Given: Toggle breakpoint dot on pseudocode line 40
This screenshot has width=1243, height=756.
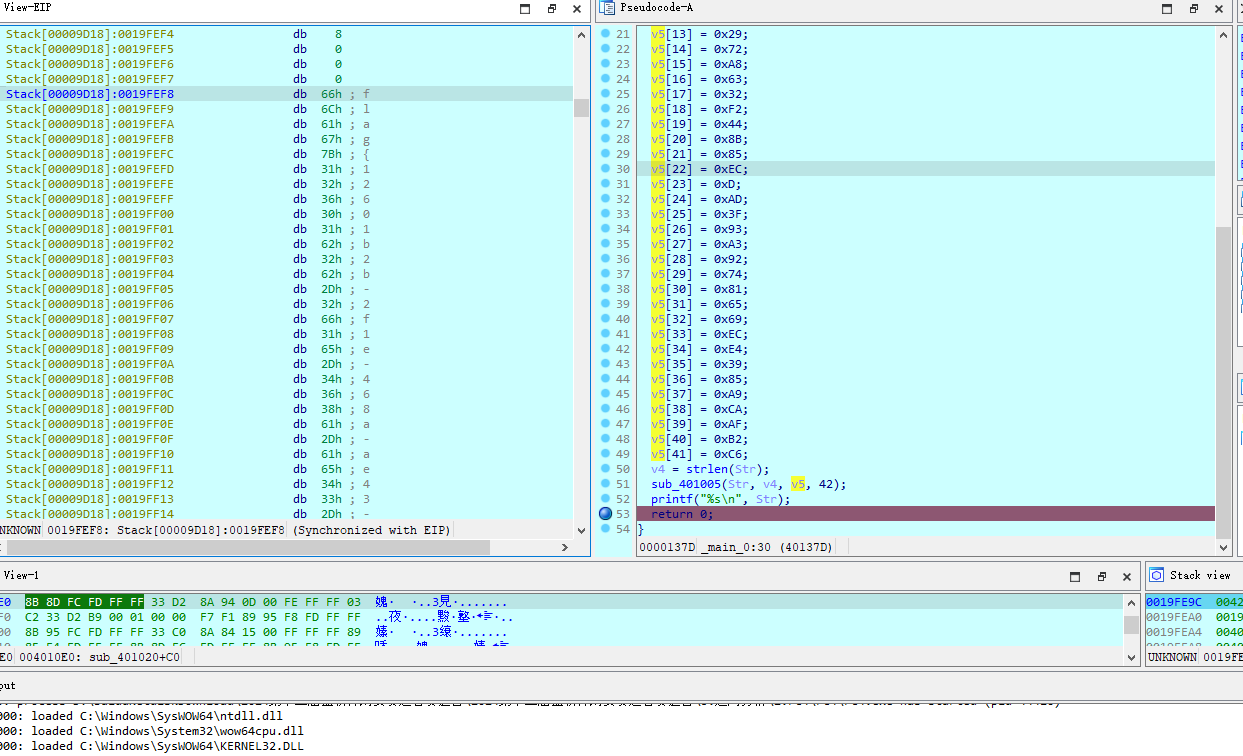Looking at the screenshot, I should click(x=606, y=319).
